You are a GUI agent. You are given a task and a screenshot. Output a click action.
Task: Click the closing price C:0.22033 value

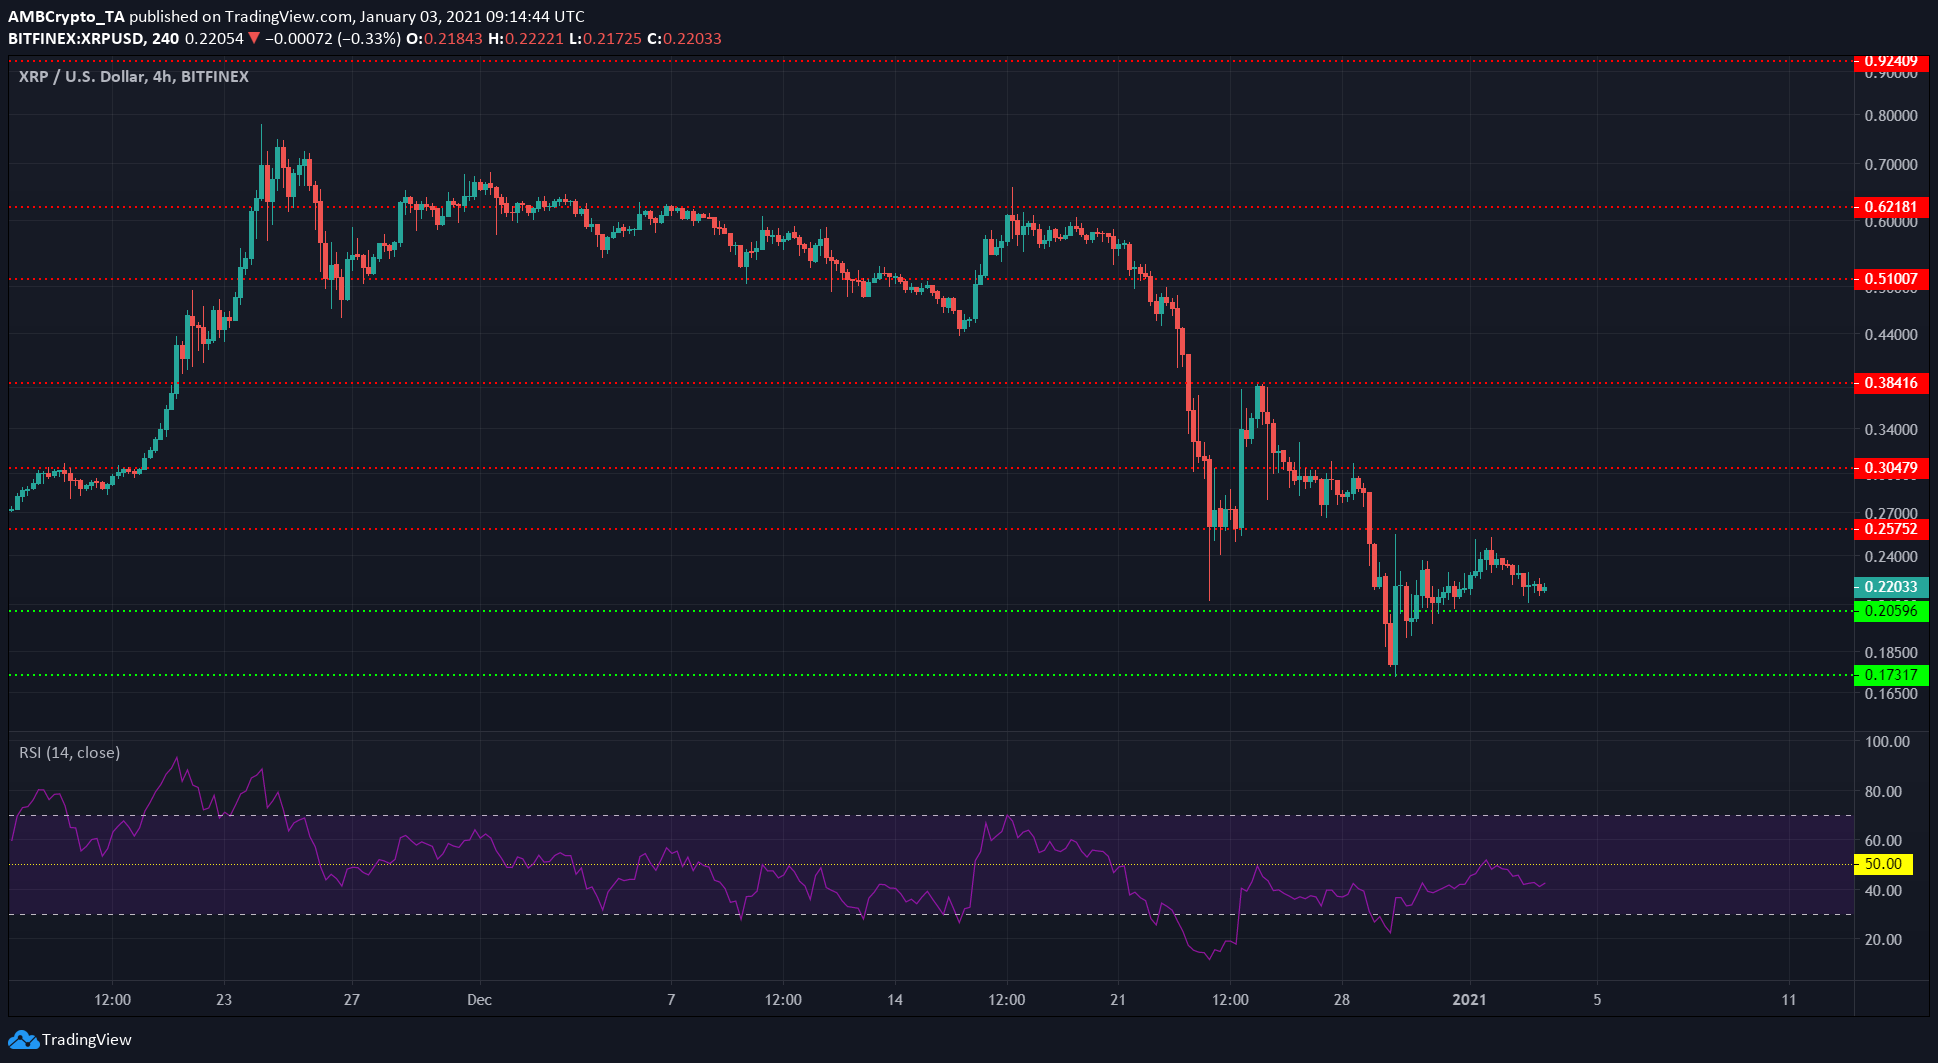(x=684, y=39)
